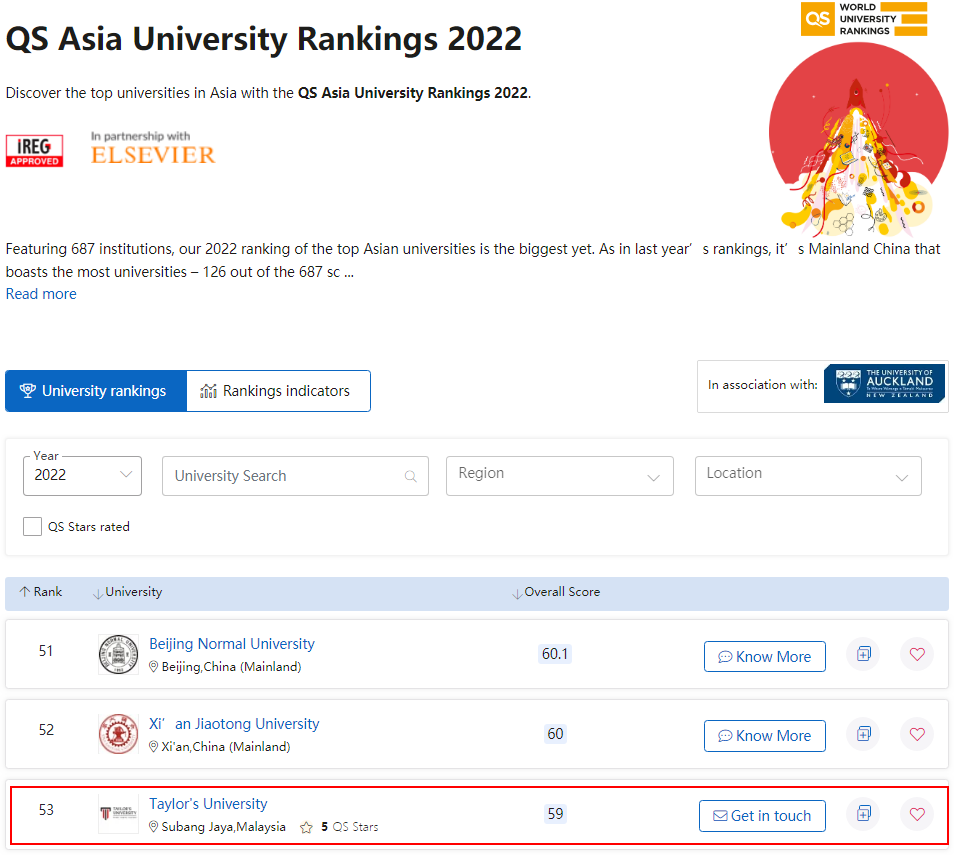Click the 5 QS Stars rating text
Viewport: 954px width, 855px height.
[350, 827]
